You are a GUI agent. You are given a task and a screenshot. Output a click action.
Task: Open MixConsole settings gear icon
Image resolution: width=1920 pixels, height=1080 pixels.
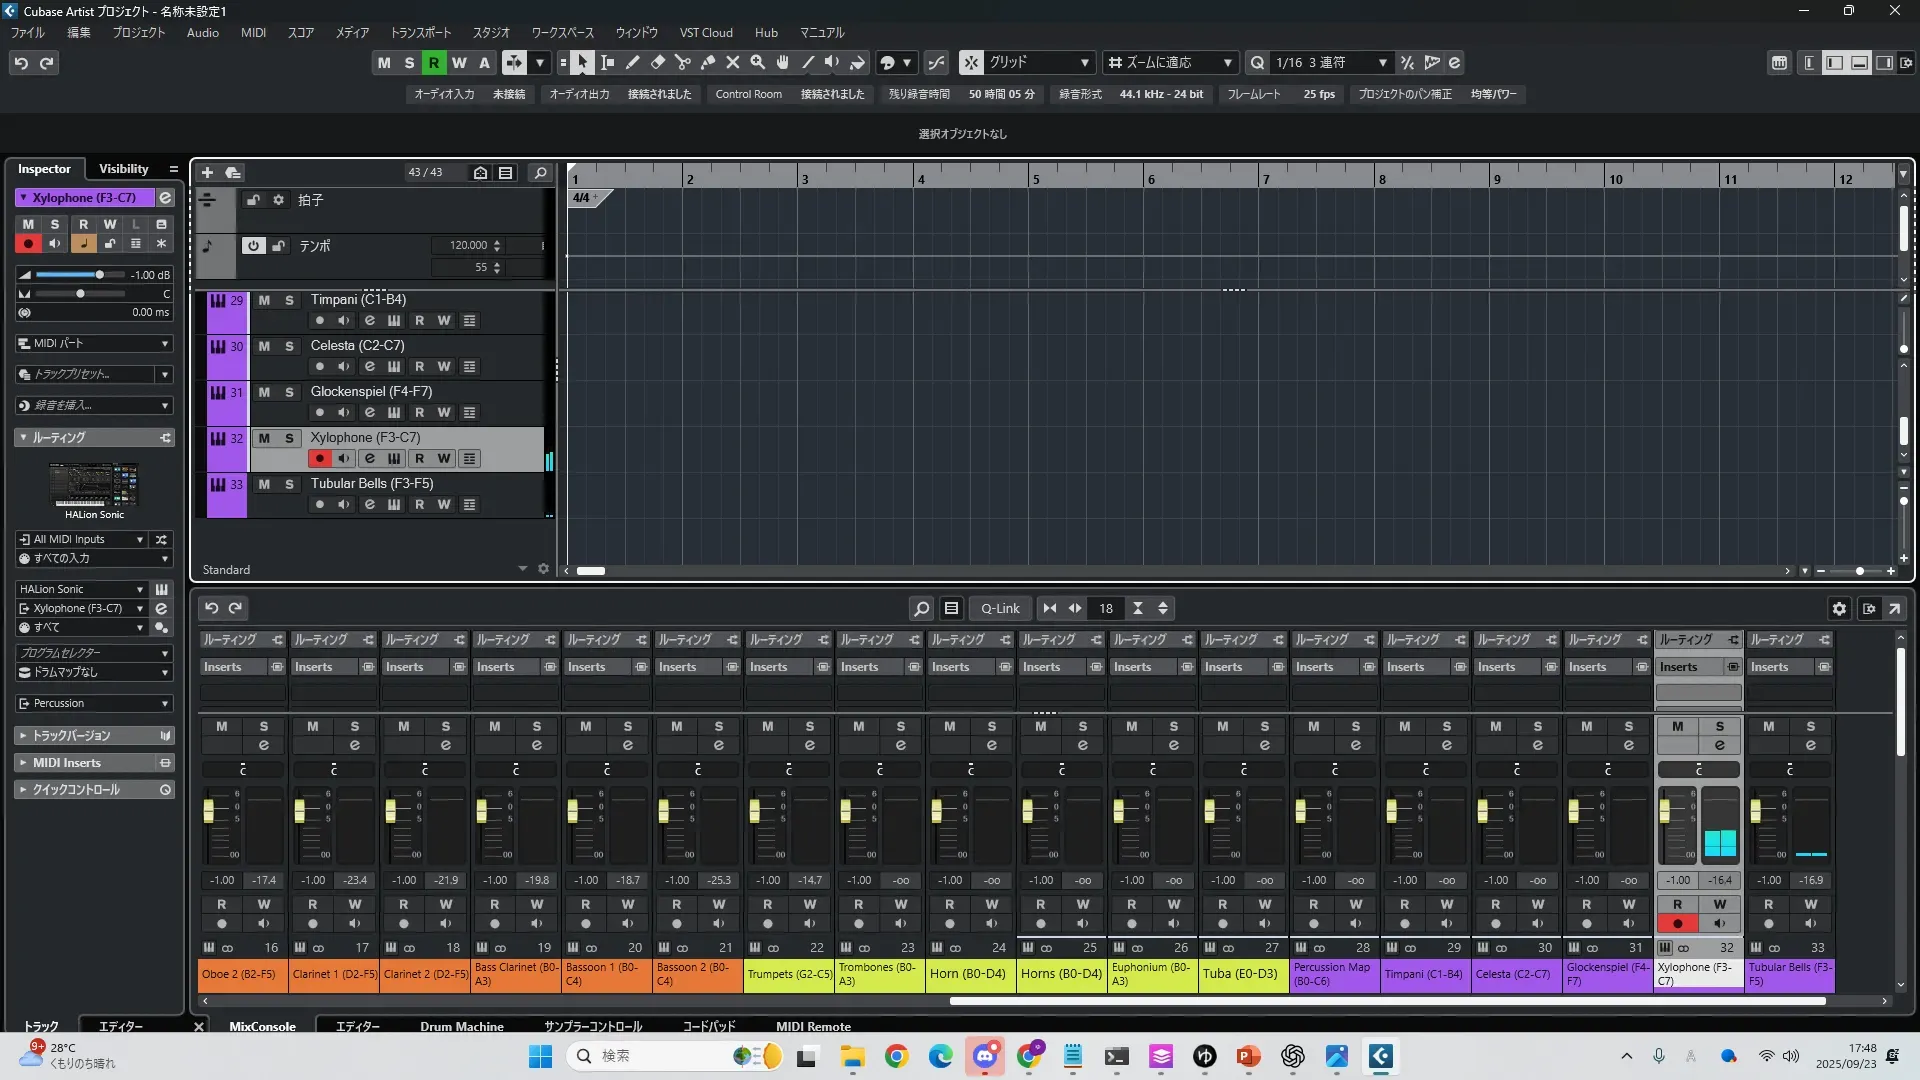pos(1839,608)
